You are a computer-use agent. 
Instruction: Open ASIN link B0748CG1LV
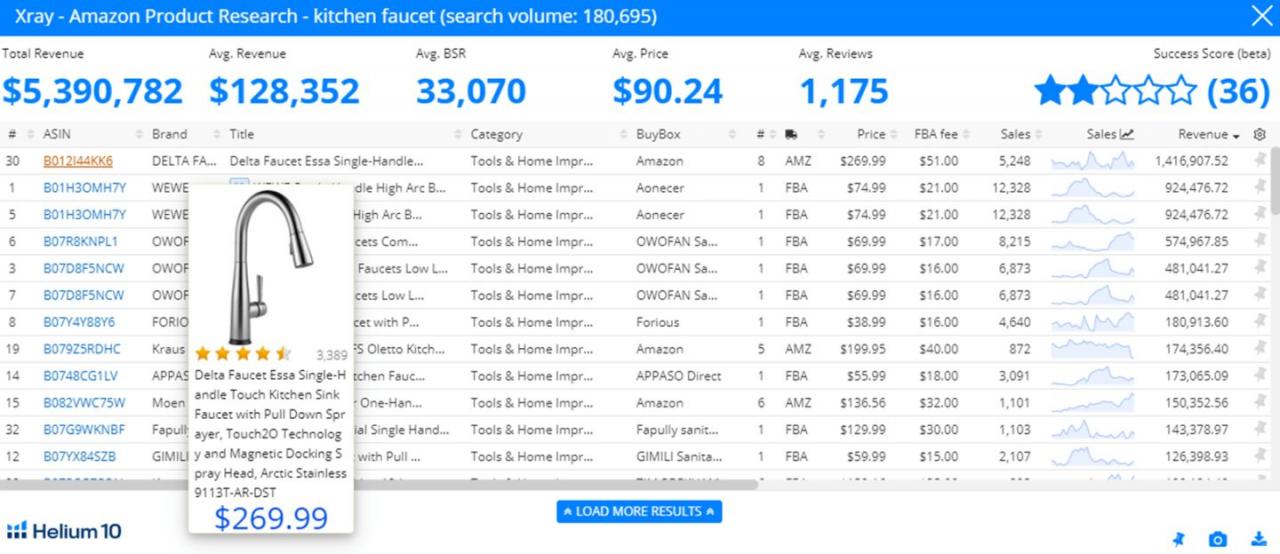80,376
